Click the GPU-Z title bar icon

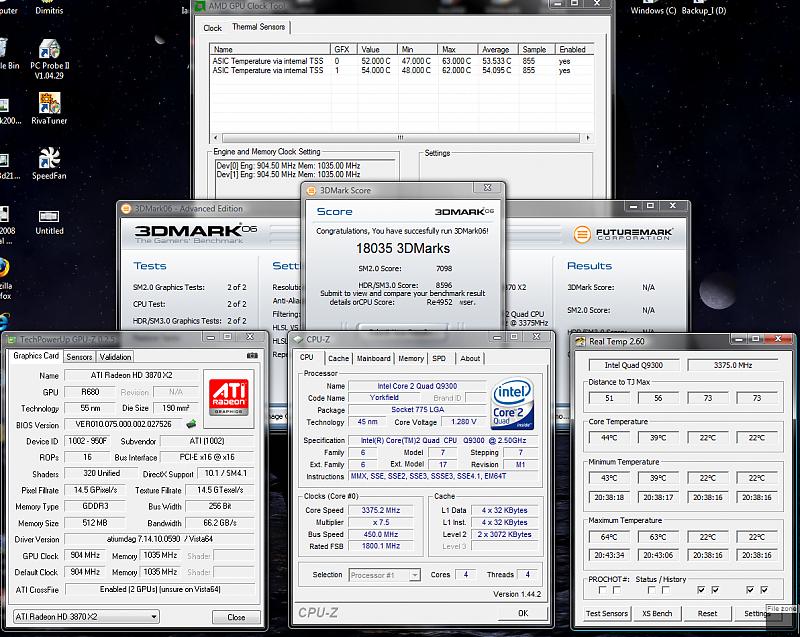coord(11,340)
